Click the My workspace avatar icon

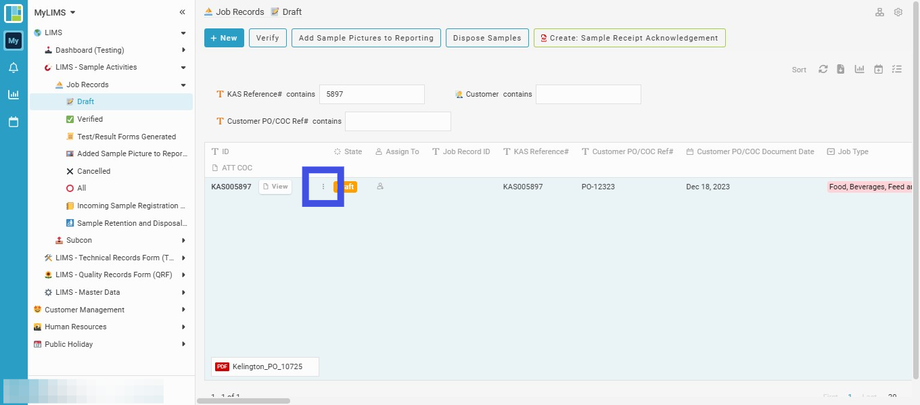click(x=13, y=40)
